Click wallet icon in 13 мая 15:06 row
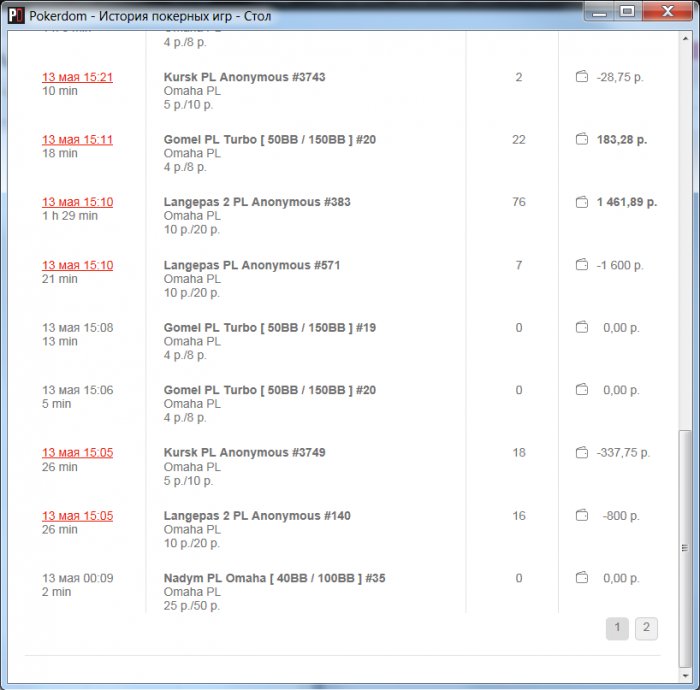 coord(582,390)
